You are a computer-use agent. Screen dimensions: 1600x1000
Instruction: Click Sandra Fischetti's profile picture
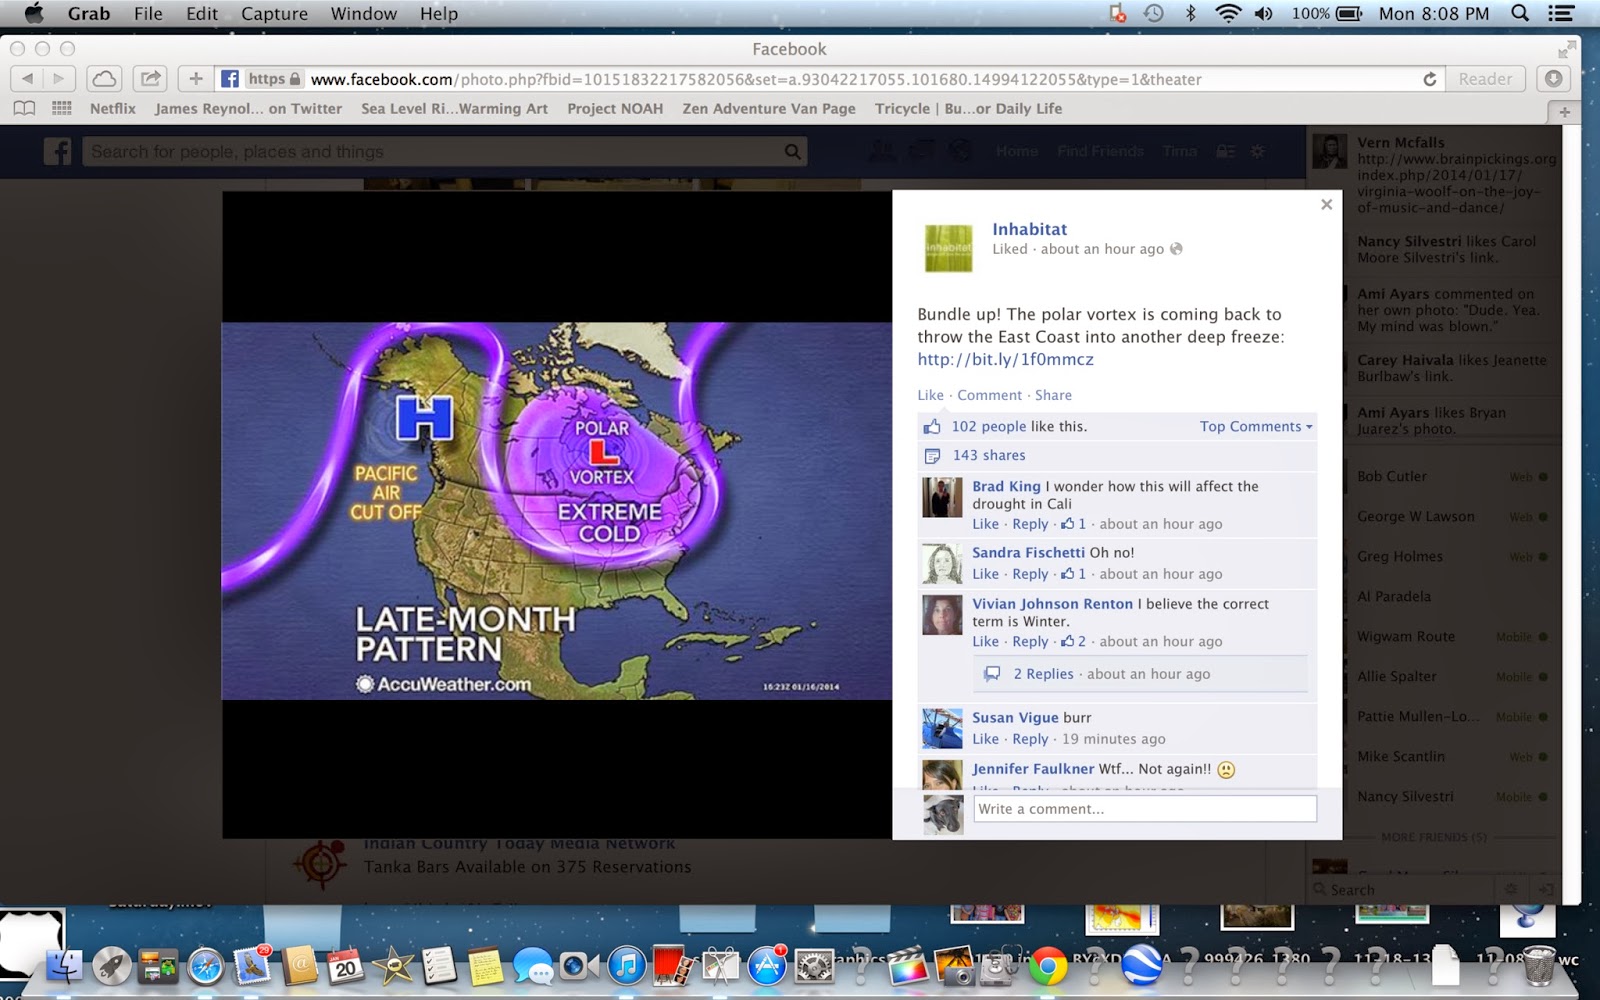(x=942, y=564)
